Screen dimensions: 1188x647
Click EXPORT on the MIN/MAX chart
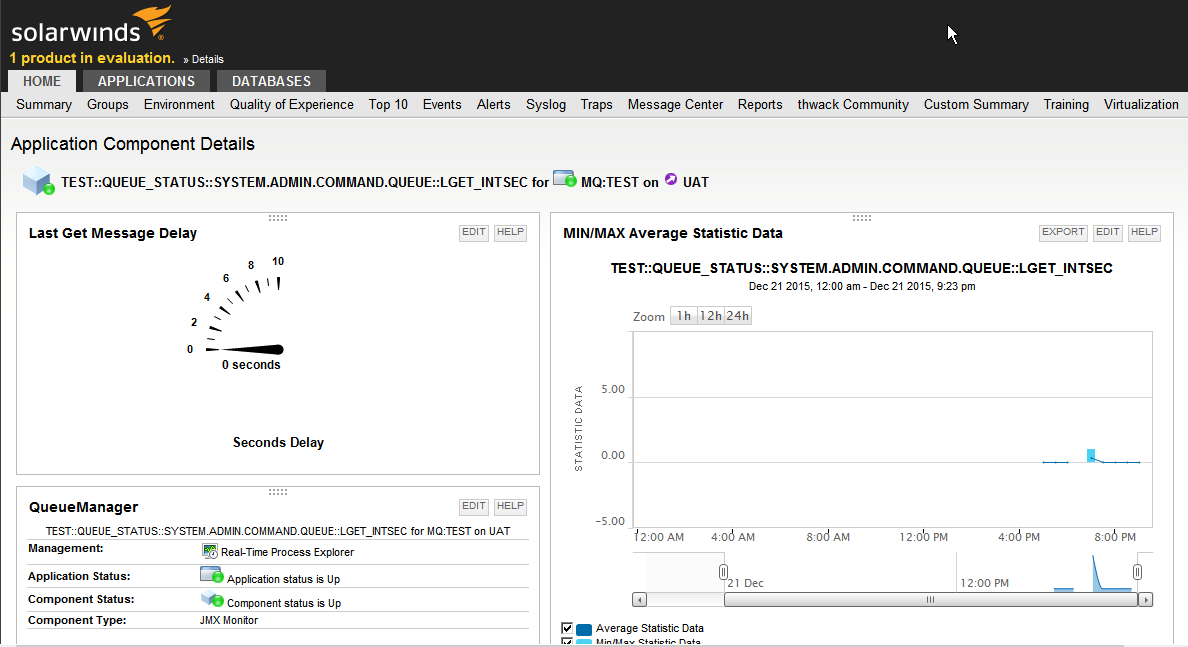(x=1062, y=232)
